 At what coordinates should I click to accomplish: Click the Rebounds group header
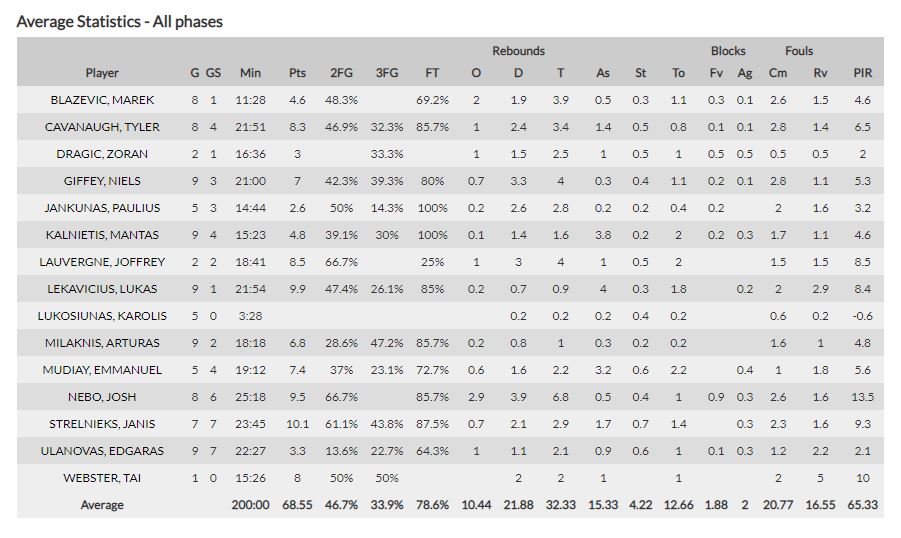518,51
